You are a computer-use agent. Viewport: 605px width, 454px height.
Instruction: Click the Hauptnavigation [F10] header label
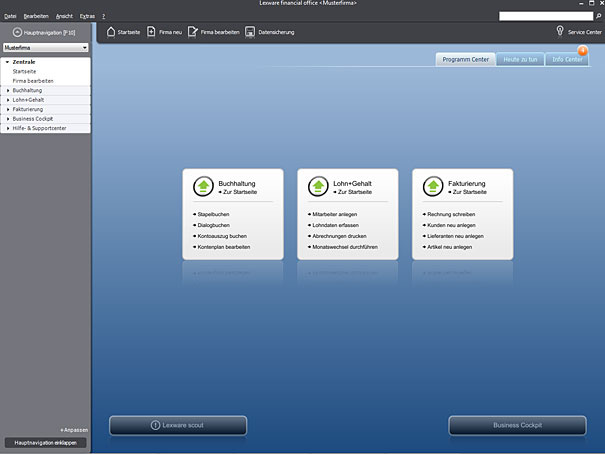point(49,33)
